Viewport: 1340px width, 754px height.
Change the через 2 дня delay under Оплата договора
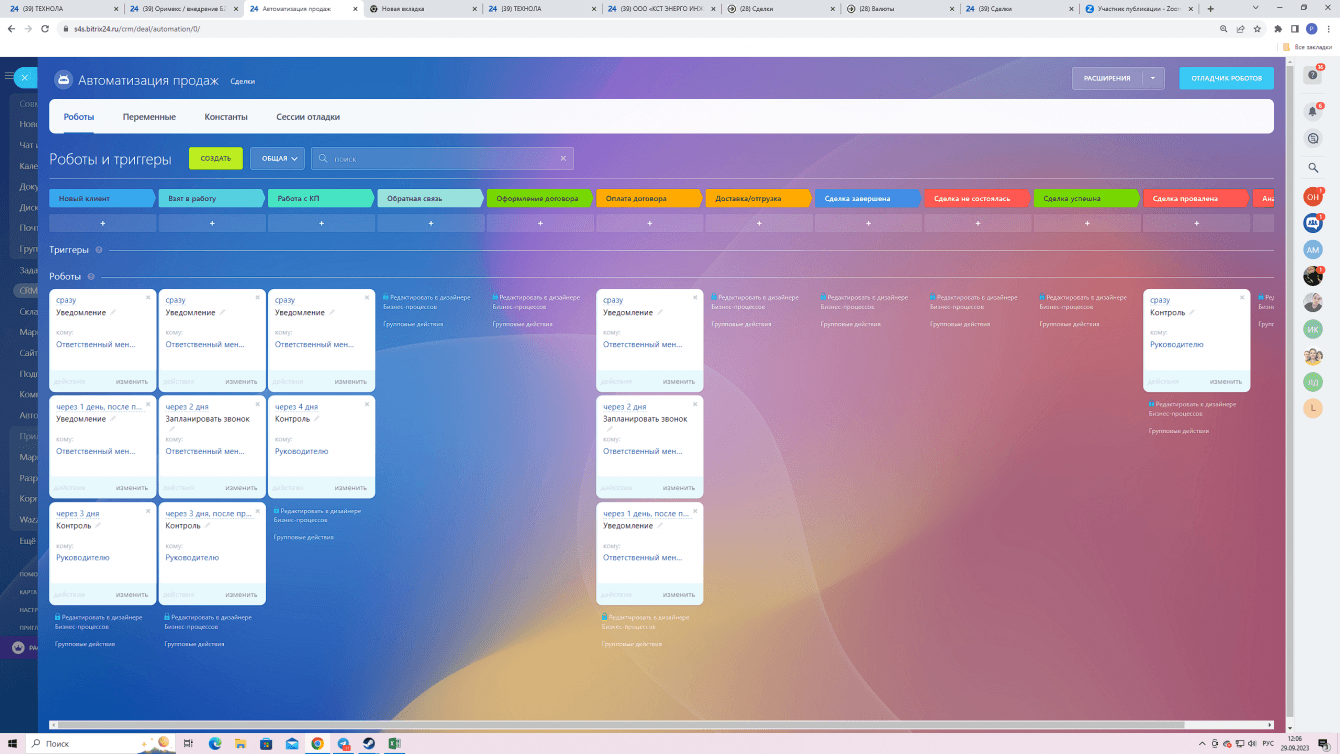coord(625,407)
